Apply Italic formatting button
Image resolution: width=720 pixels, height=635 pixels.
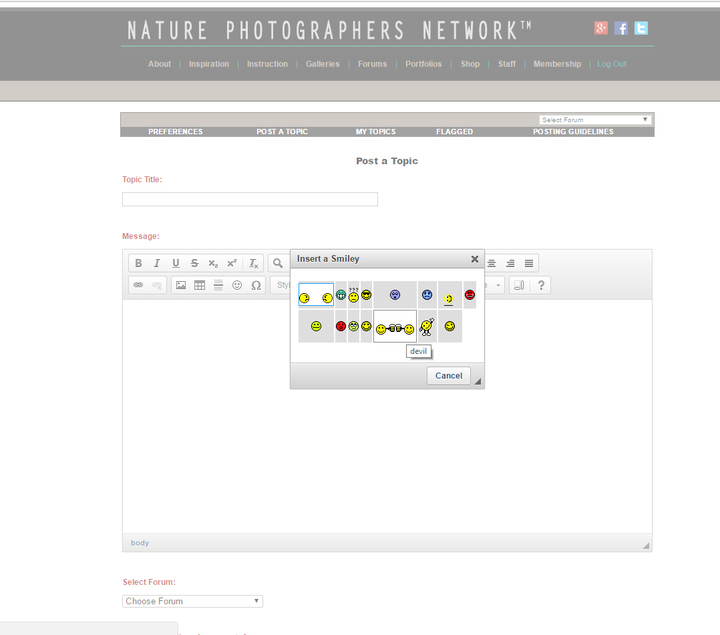coord(157,263)
